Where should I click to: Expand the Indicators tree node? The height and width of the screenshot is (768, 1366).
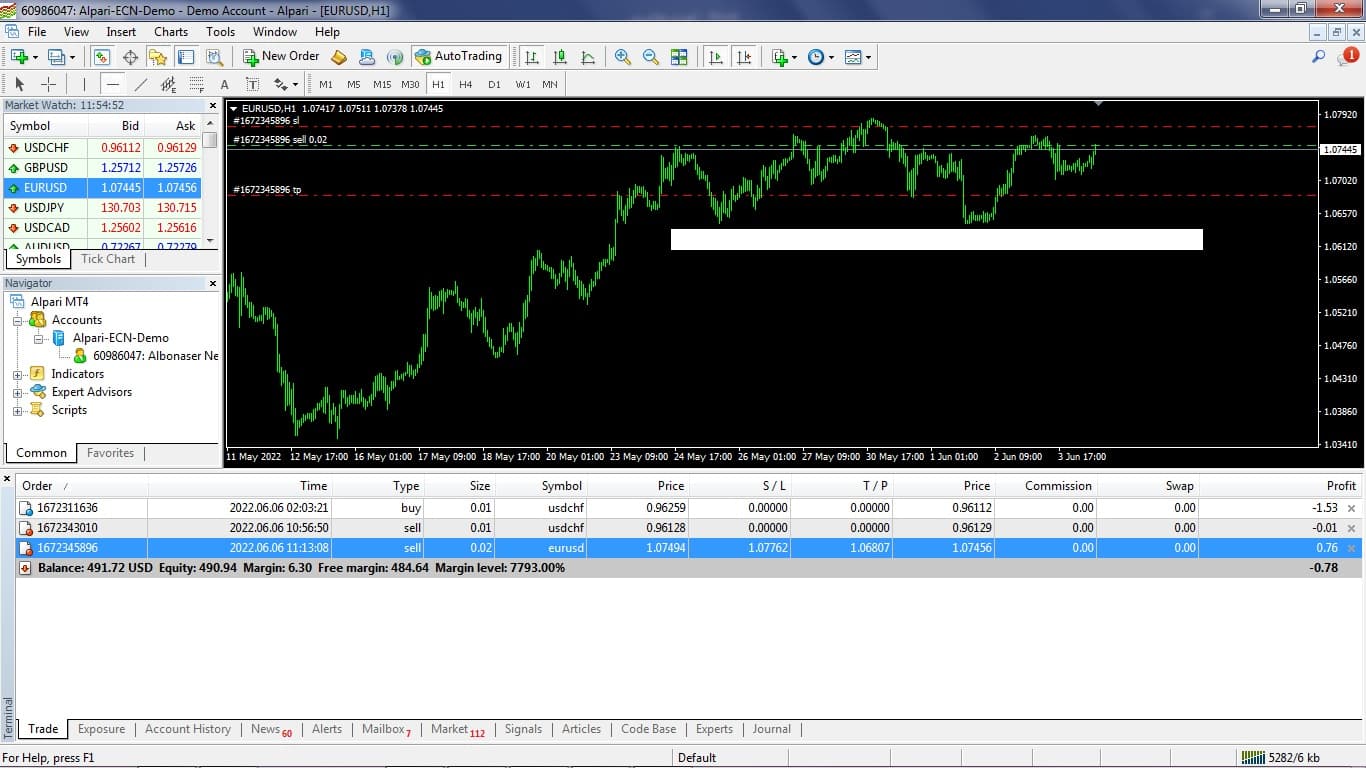click(17, 374)
